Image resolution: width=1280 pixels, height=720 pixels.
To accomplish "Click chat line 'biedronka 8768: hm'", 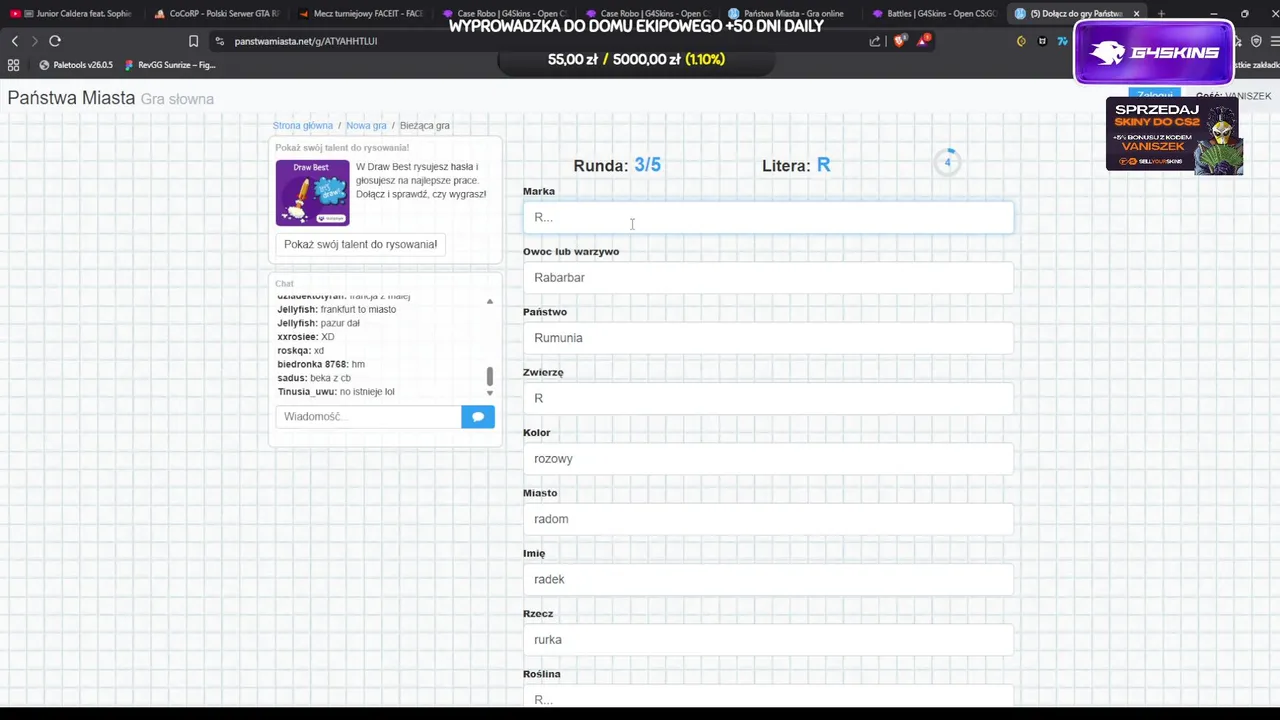I will click(x=321, y=364).
